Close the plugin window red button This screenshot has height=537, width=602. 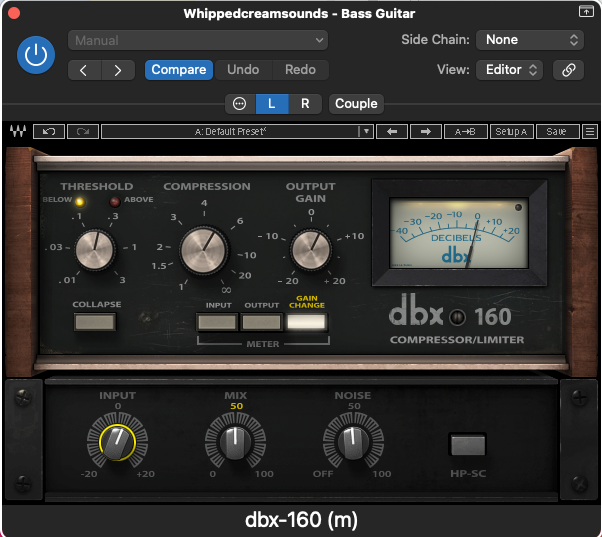click(x=14, y=13)
